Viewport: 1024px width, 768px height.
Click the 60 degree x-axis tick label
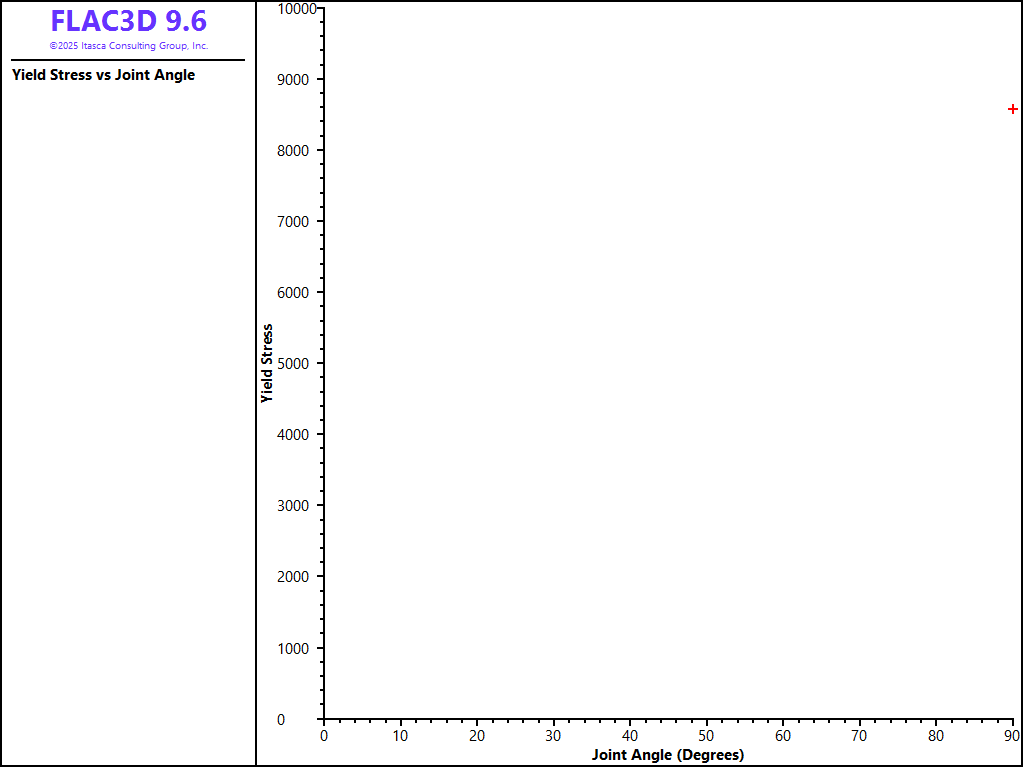pyautogui.click(x=783, y=736)
